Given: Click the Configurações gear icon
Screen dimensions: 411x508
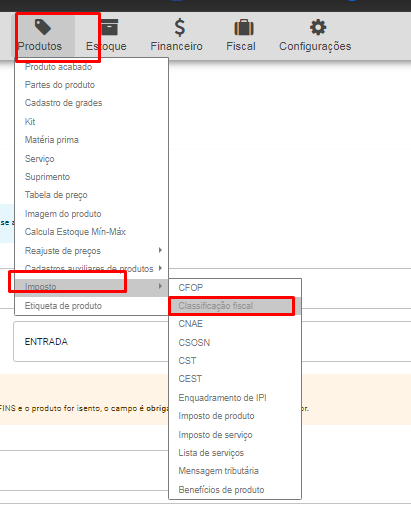Looking at the screenshot, I should pyautogui.click(x=318, y=27).
